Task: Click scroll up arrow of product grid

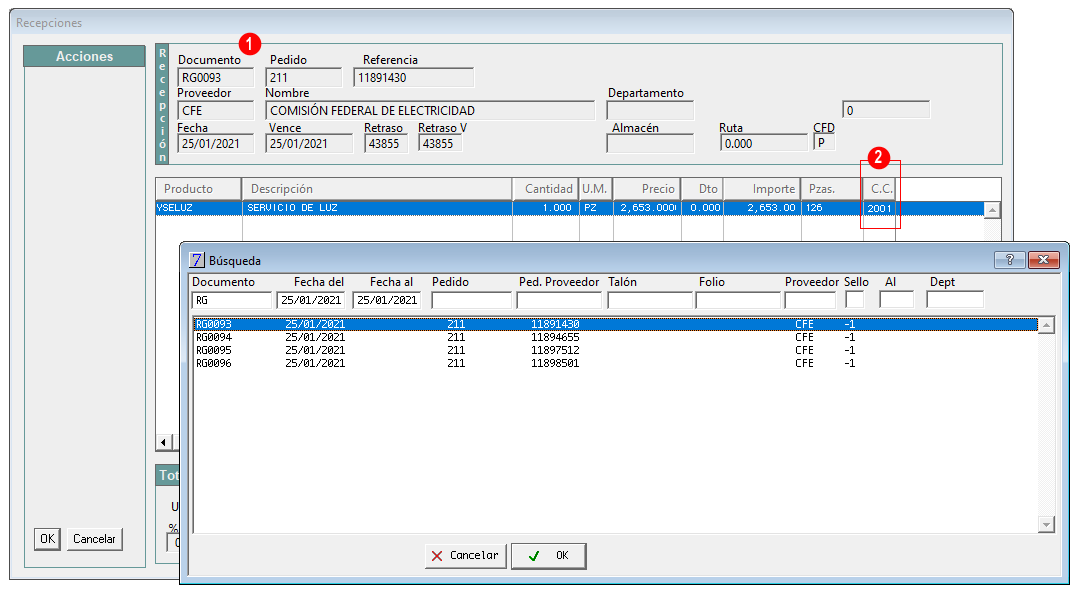Action: tap(992, 210)
